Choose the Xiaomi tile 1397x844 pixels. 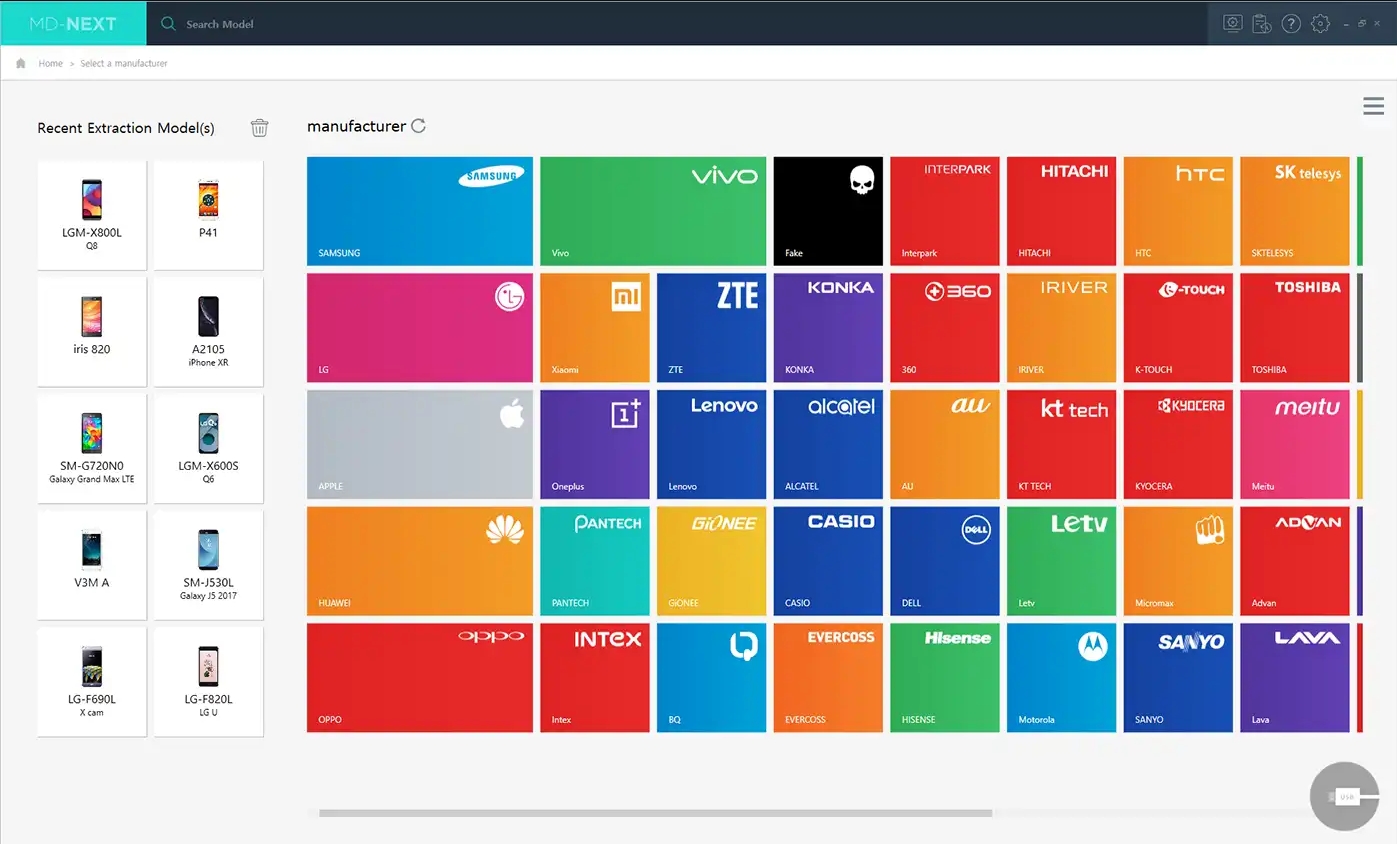(x=595, y=328)
